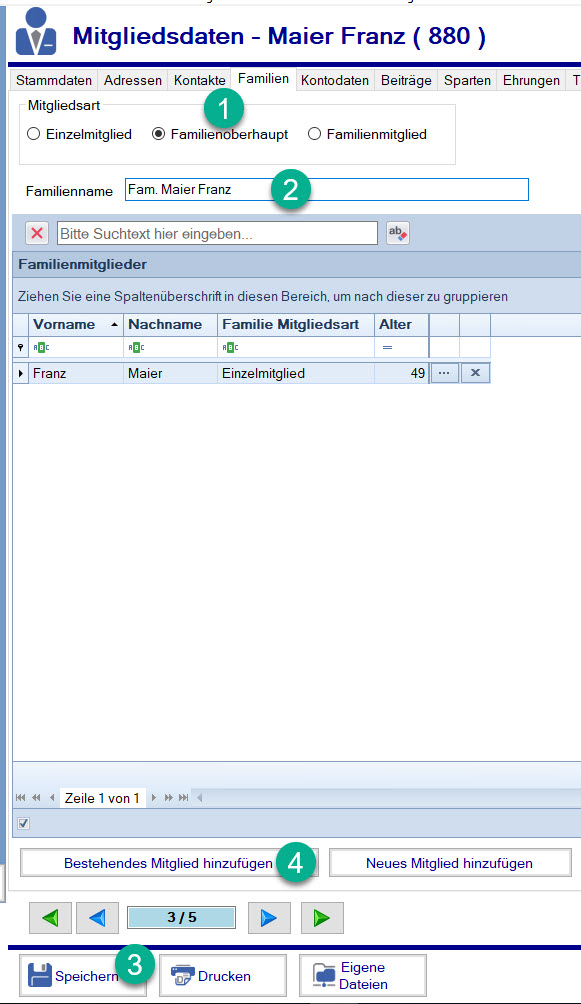The height and width of the screenshot is (1004, 581).
Task: Jump to last record with green right arrow
Action: point(322,918)
